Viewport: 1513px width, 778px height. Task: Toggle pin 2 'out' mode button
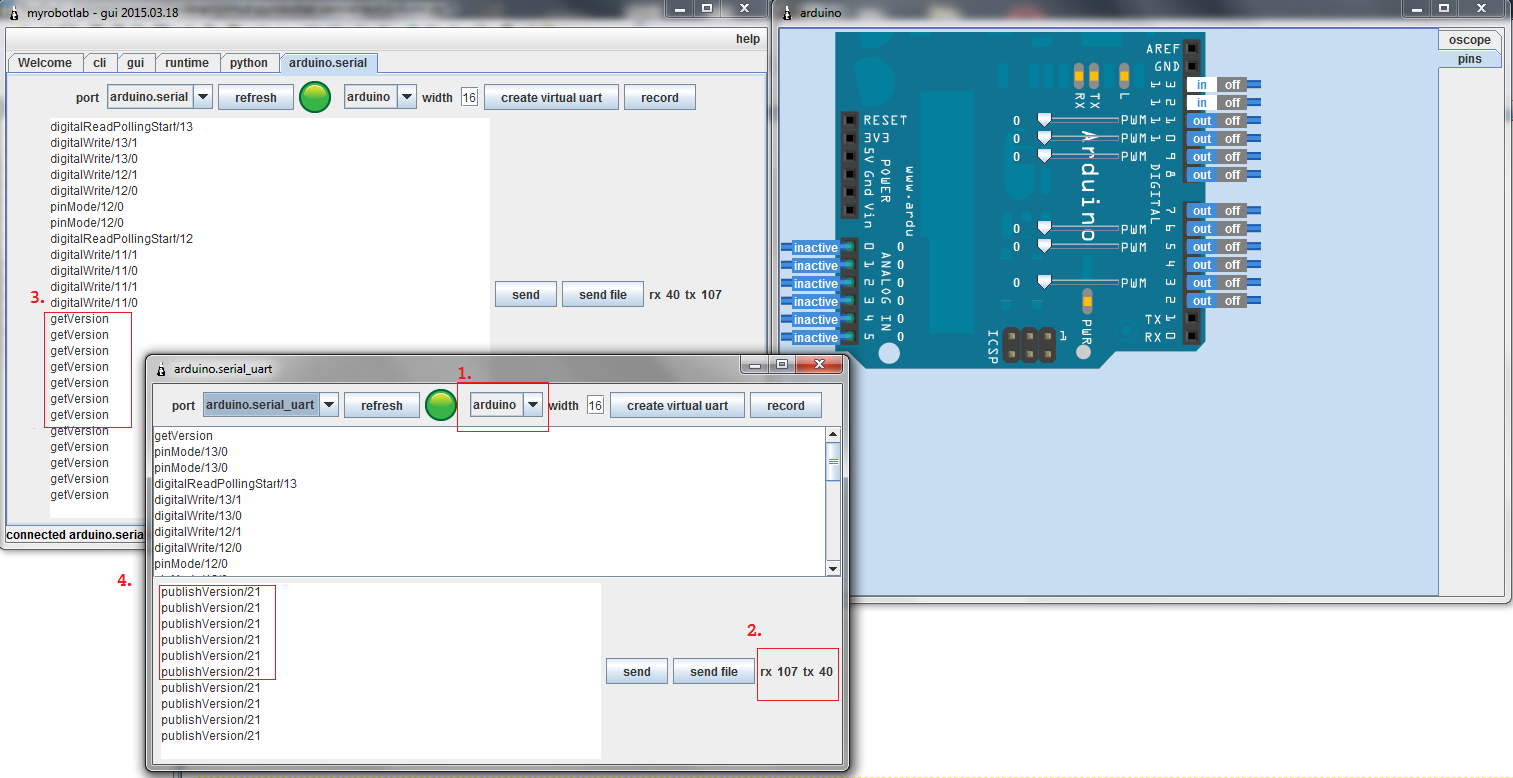(x=1201, y=301)
